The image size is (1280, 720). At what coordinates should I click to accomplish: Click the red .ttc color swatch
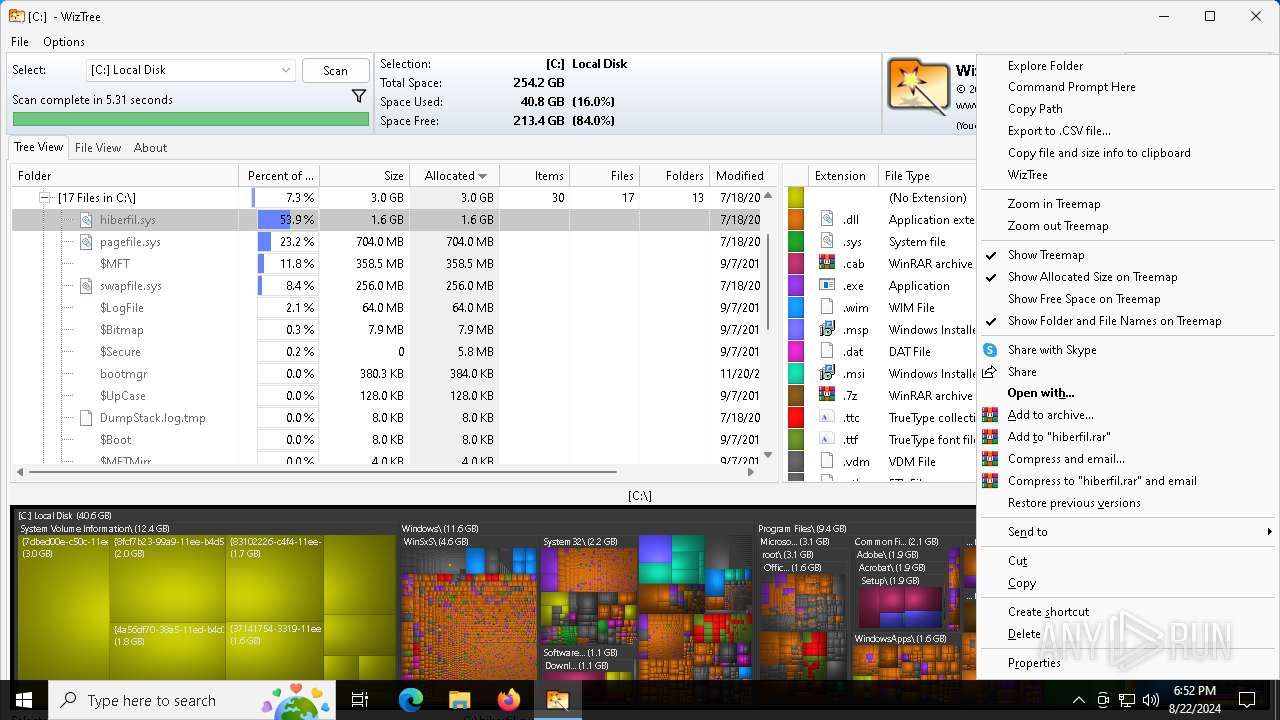(796, 418)
